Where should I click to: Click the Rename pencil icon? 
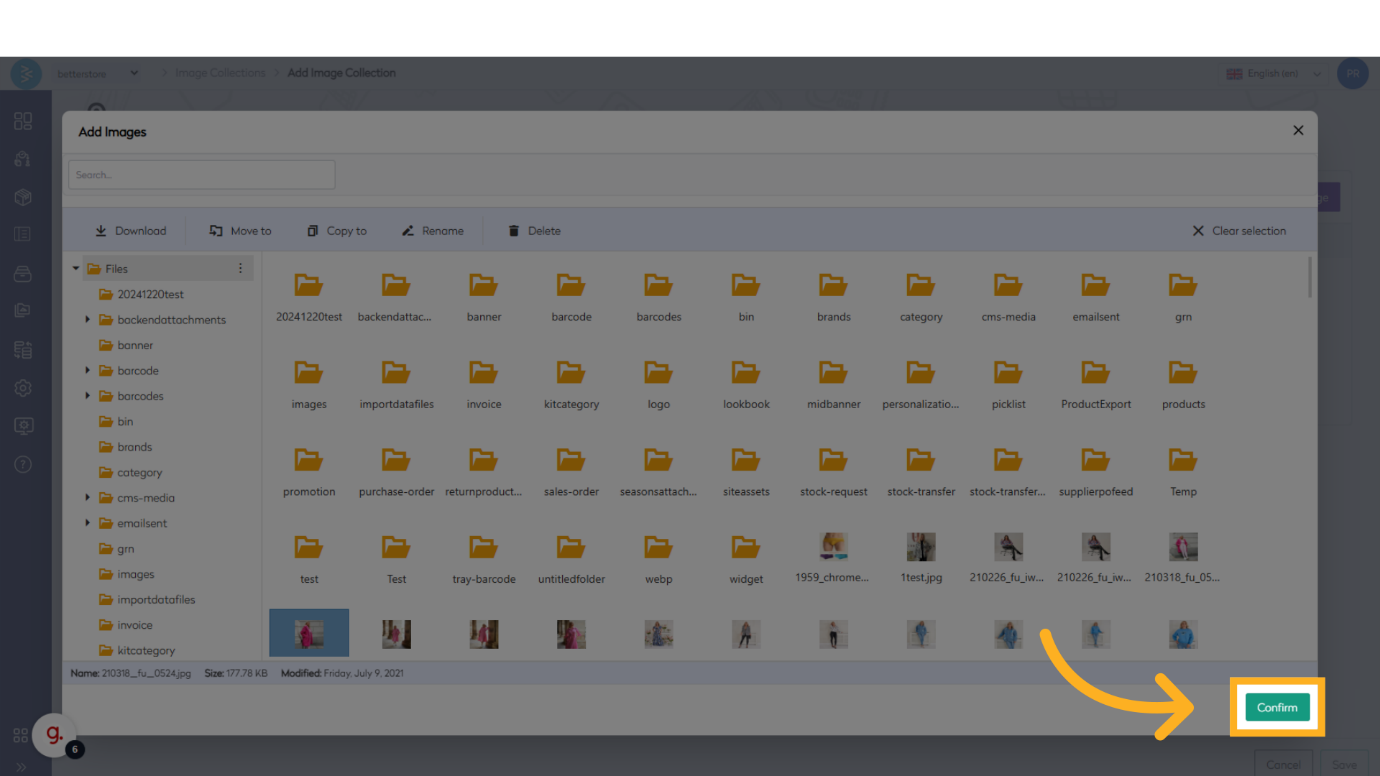[x=408, y=231]
